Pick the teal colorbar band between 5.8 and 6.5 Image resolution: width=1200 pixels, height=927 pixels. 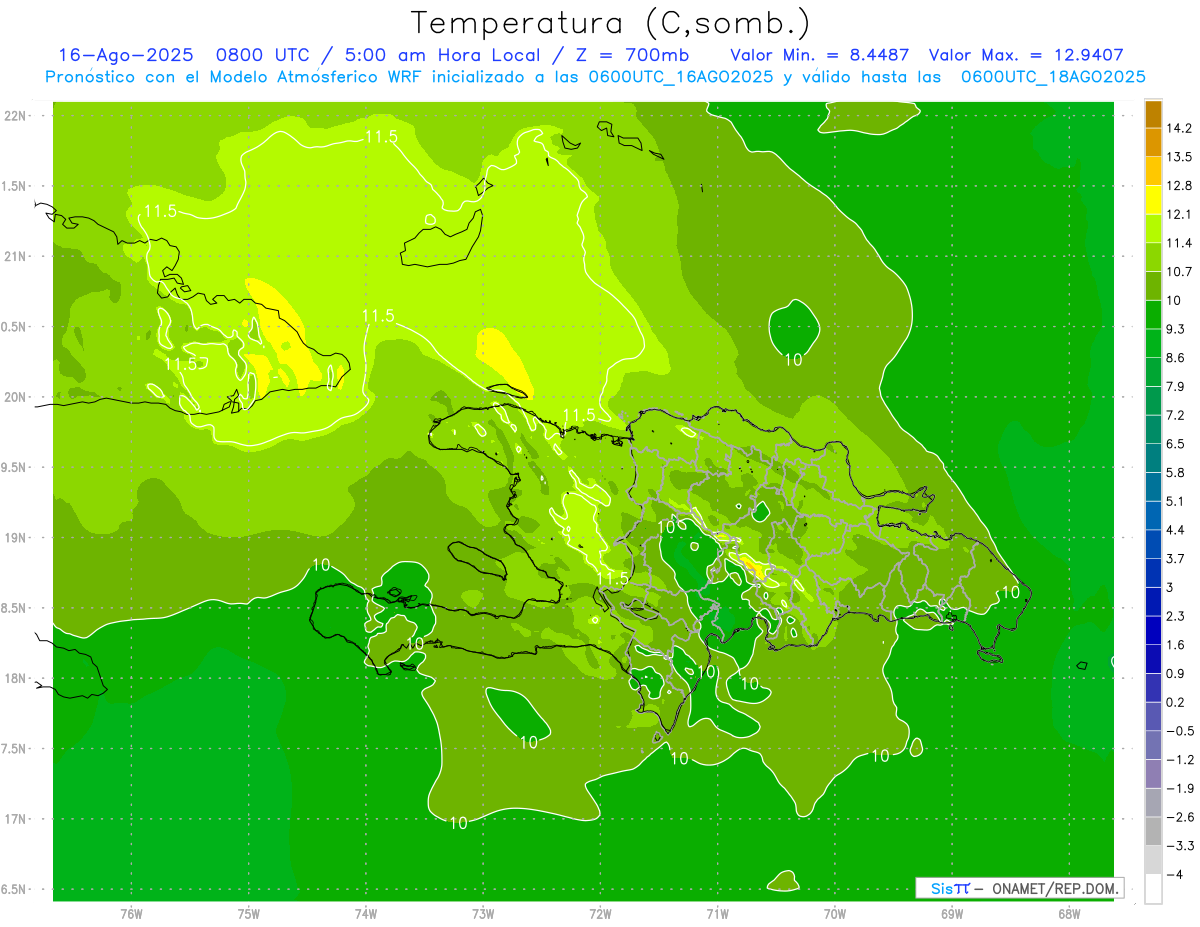tap(1153, 459)
